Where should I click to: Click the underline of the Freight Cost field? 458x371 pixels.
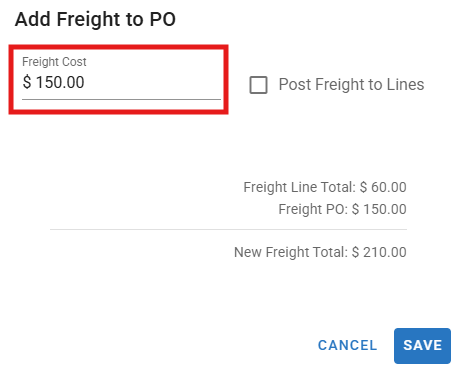[x=121, y=99]
